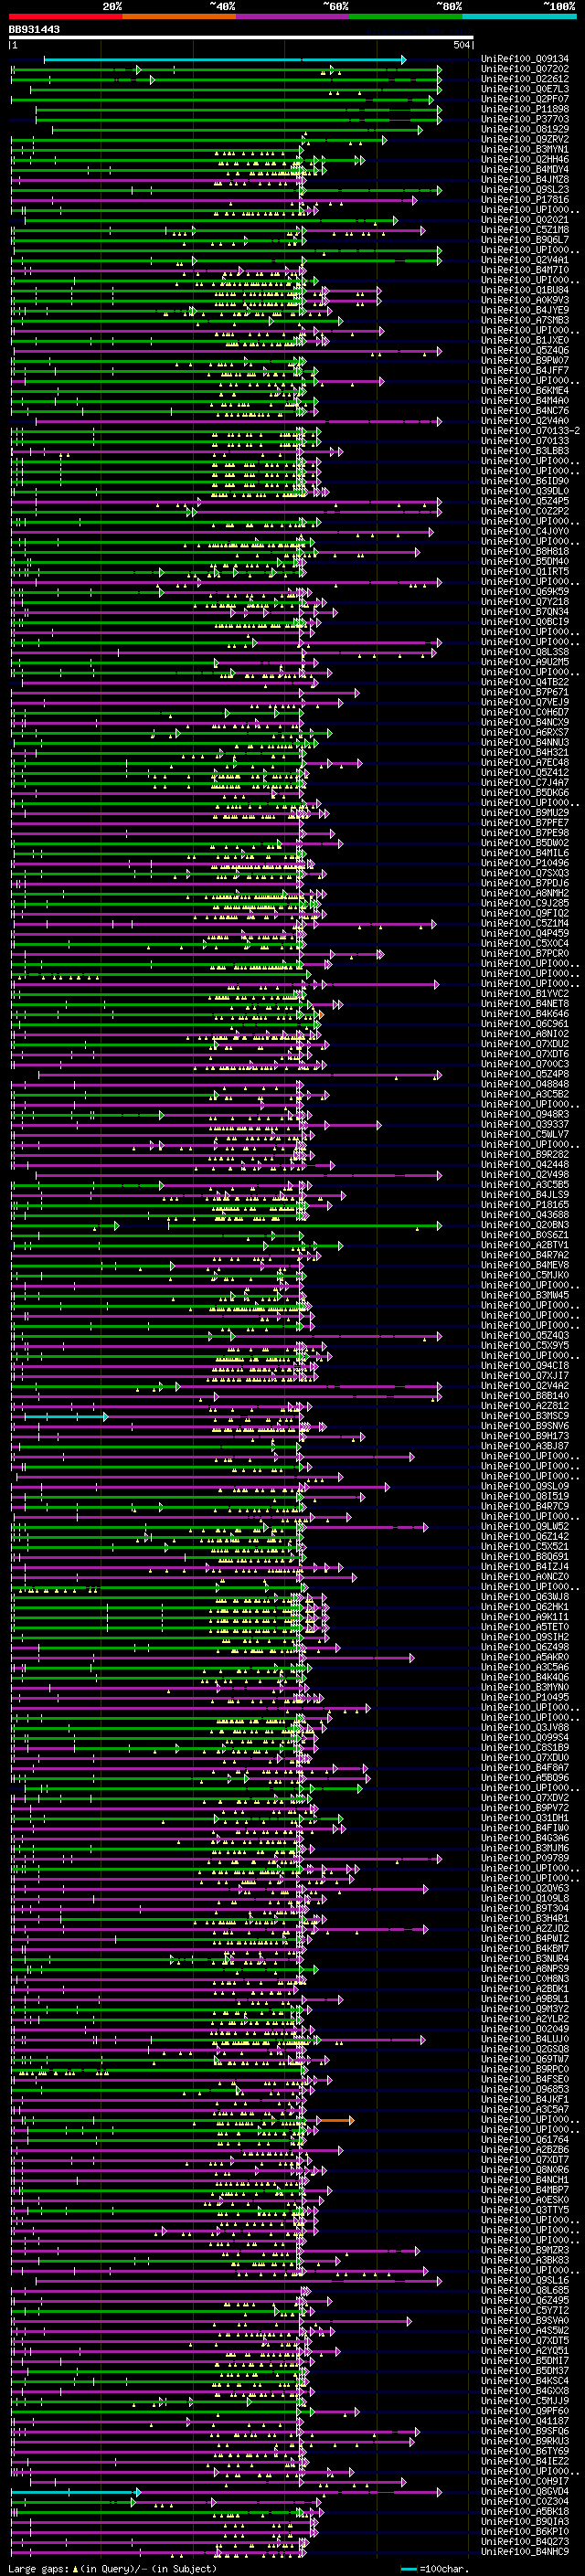Click the white query length ruler bar

pos(241,38)
